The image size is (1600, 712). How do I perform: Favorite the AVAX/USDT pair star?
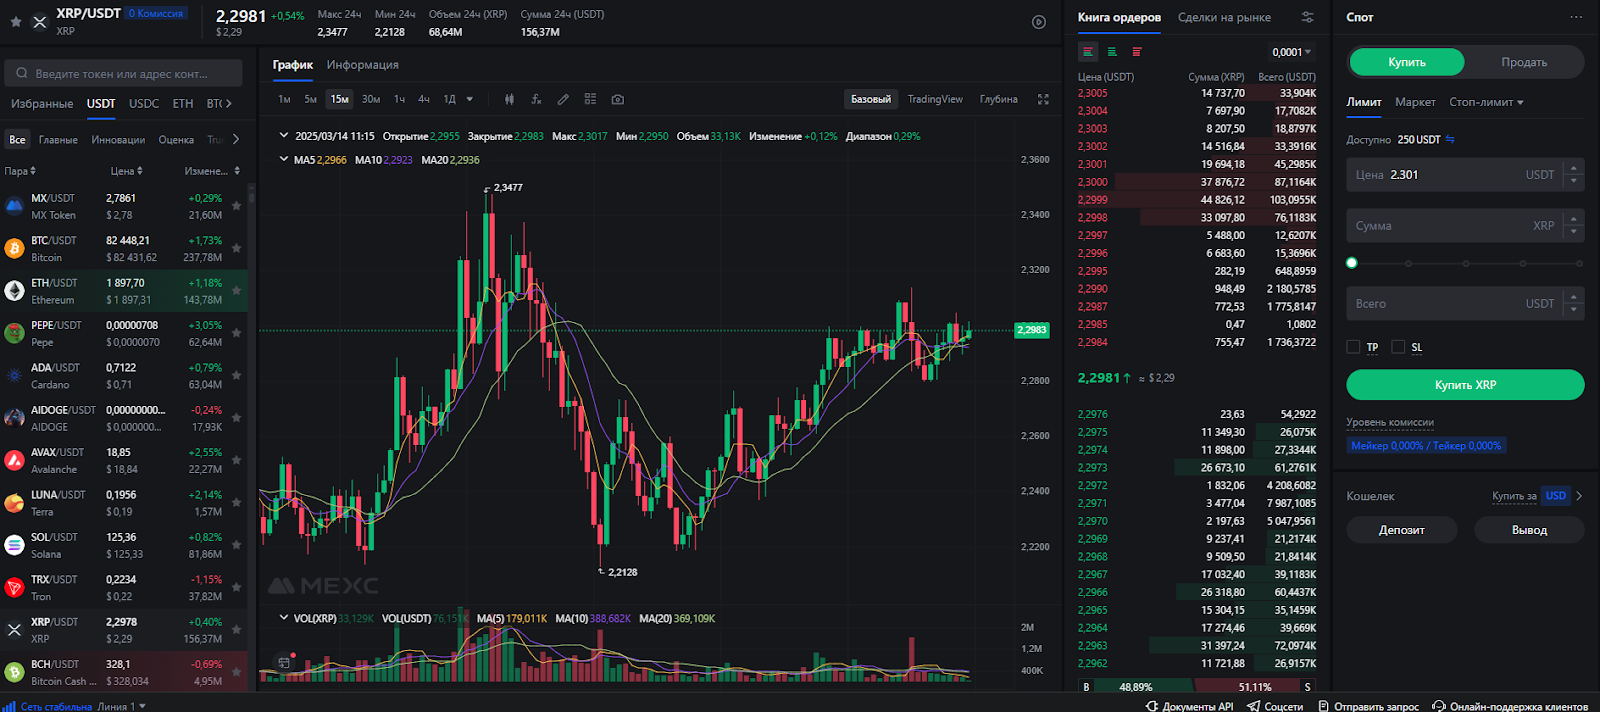[x=236, y=460]
